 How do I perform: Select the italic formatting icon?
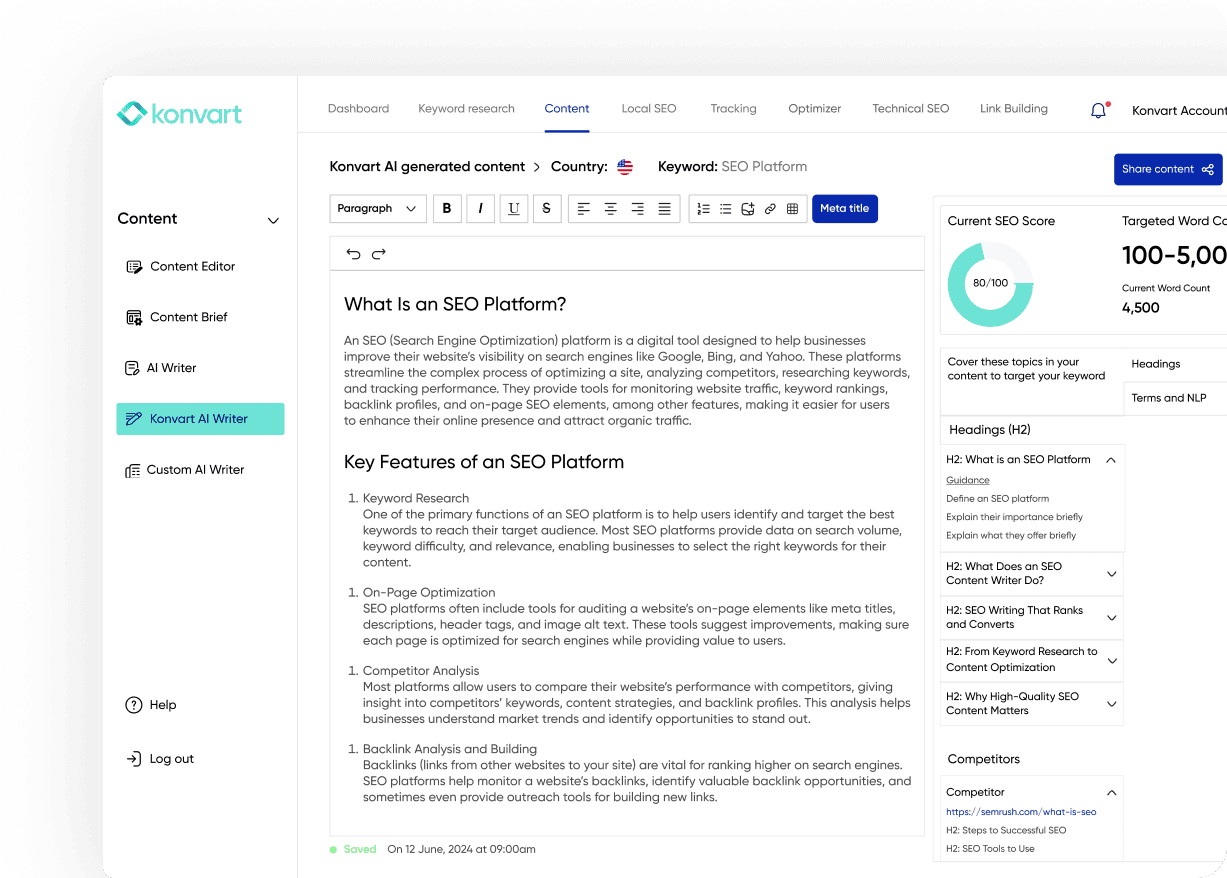pyautogui.click(x=480, y=208)
